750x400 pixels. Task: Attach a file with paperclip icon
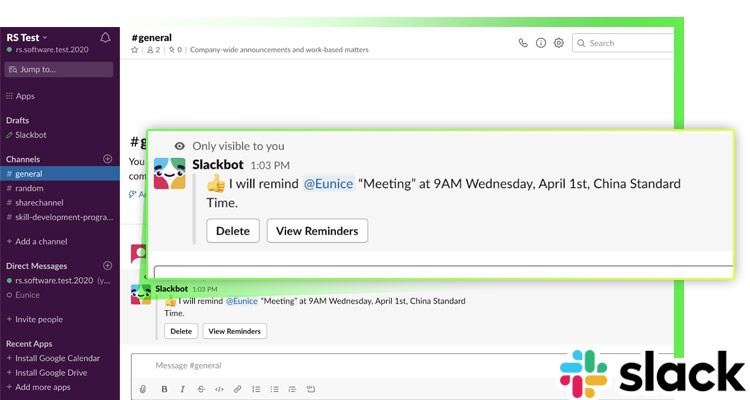click(143, 389)
